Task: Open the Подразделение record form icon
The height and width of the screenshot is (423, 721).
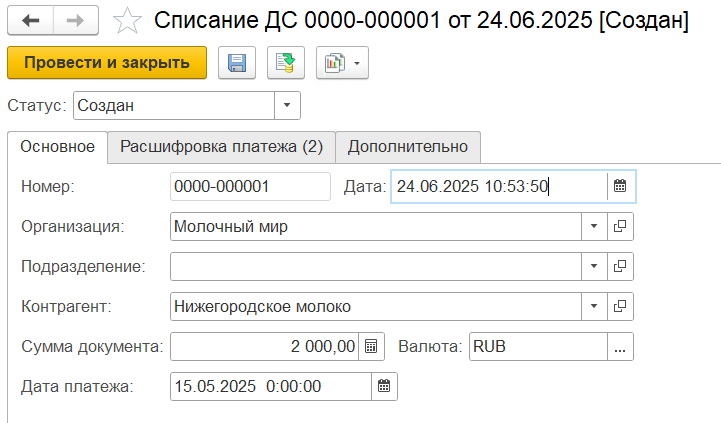Action: tap(620, 266)
